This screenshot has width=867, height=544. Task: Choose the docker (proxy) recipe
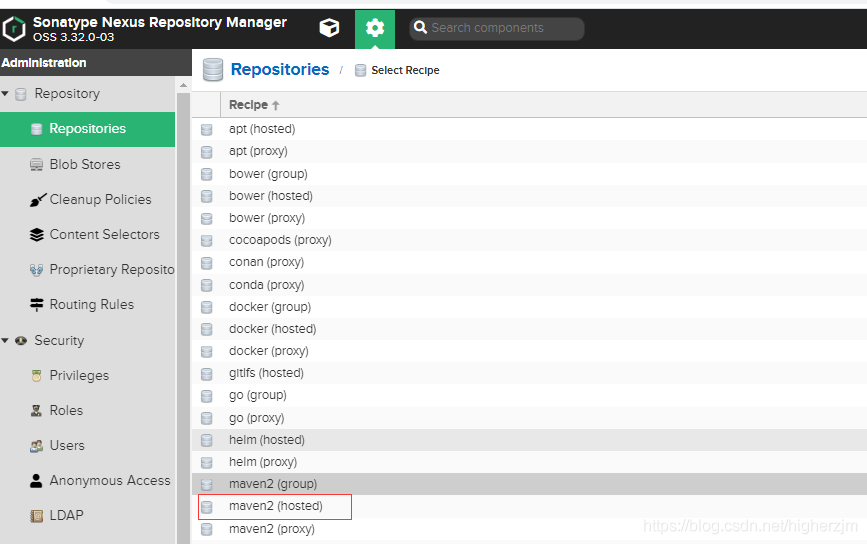[x=269, y=351]
